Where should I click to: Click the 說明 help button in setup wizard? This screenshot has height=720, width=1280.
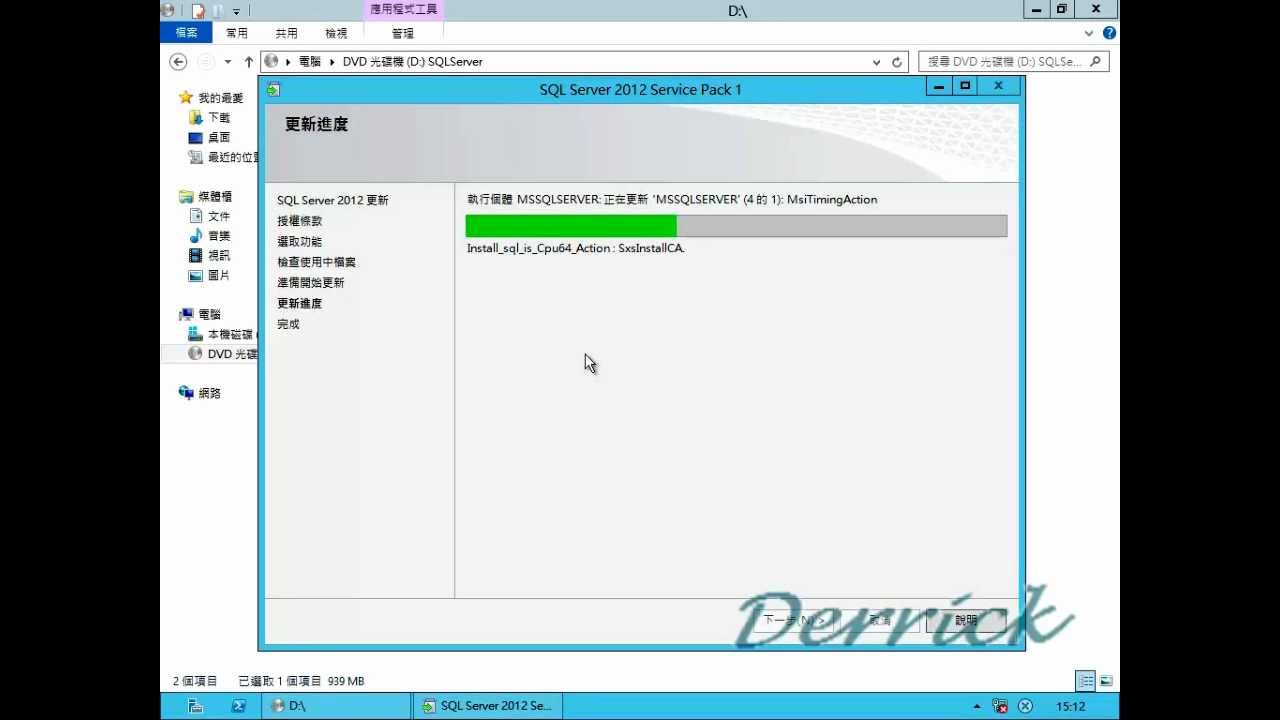(x=966, y=621)
